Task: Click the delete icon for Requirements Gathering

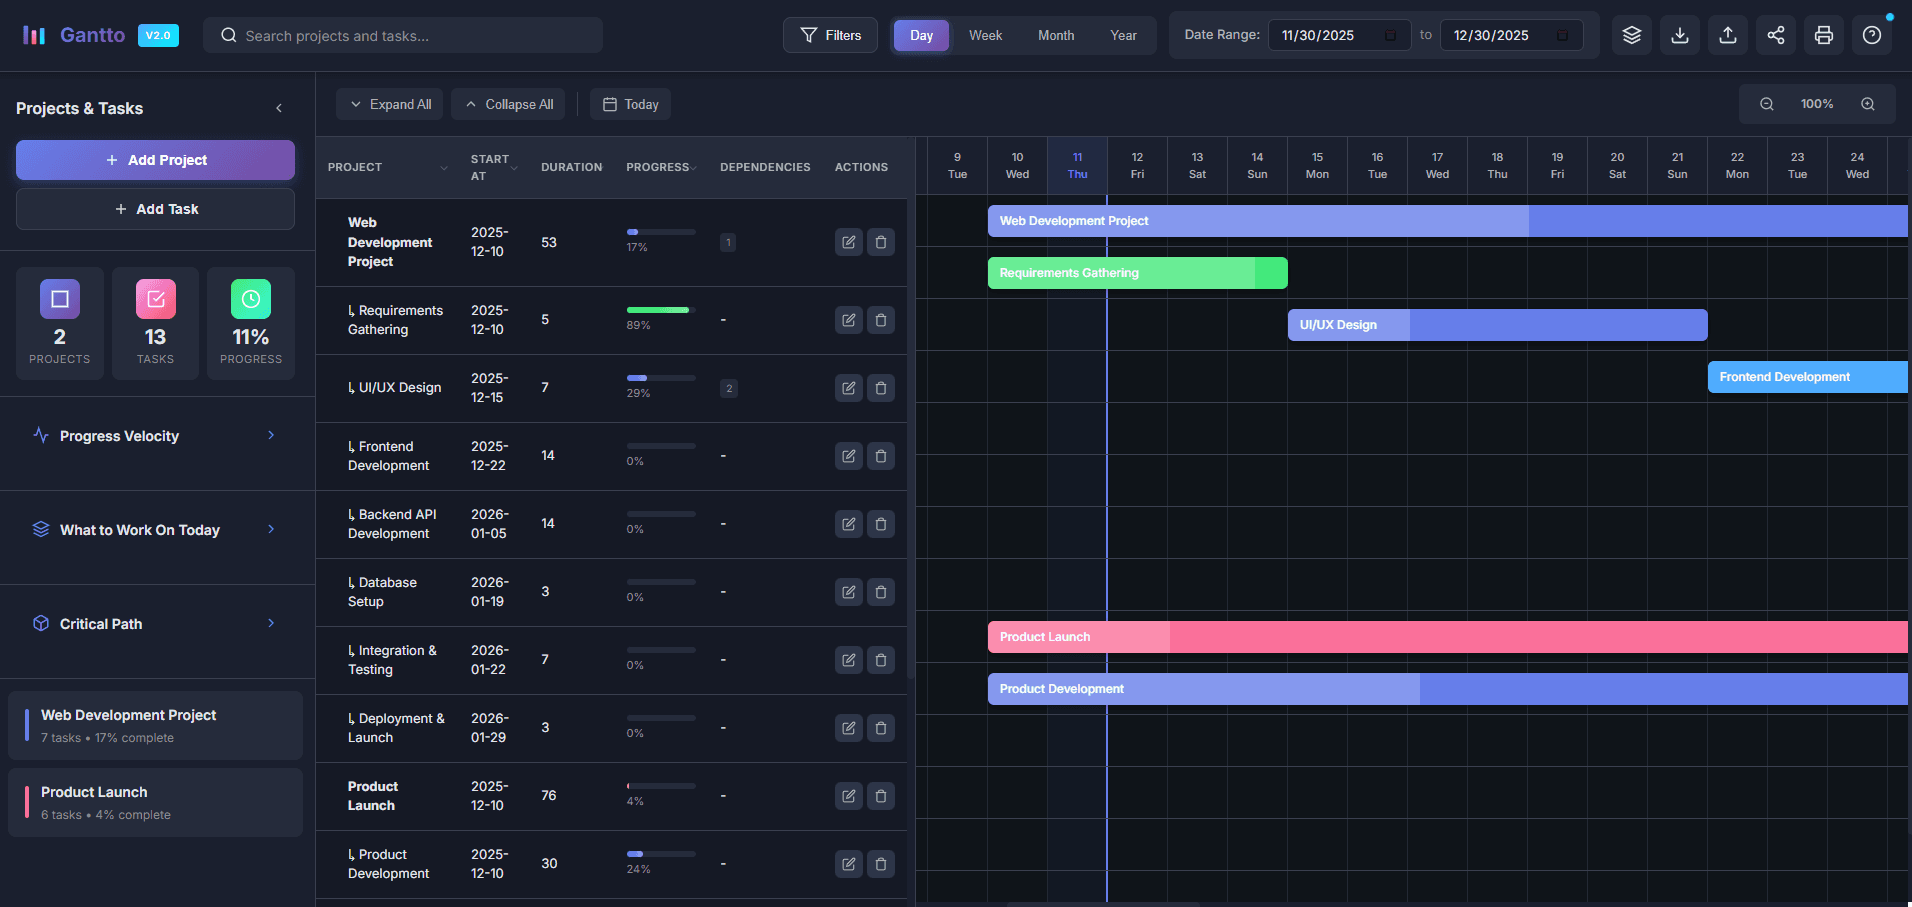Action: (881, 320)
